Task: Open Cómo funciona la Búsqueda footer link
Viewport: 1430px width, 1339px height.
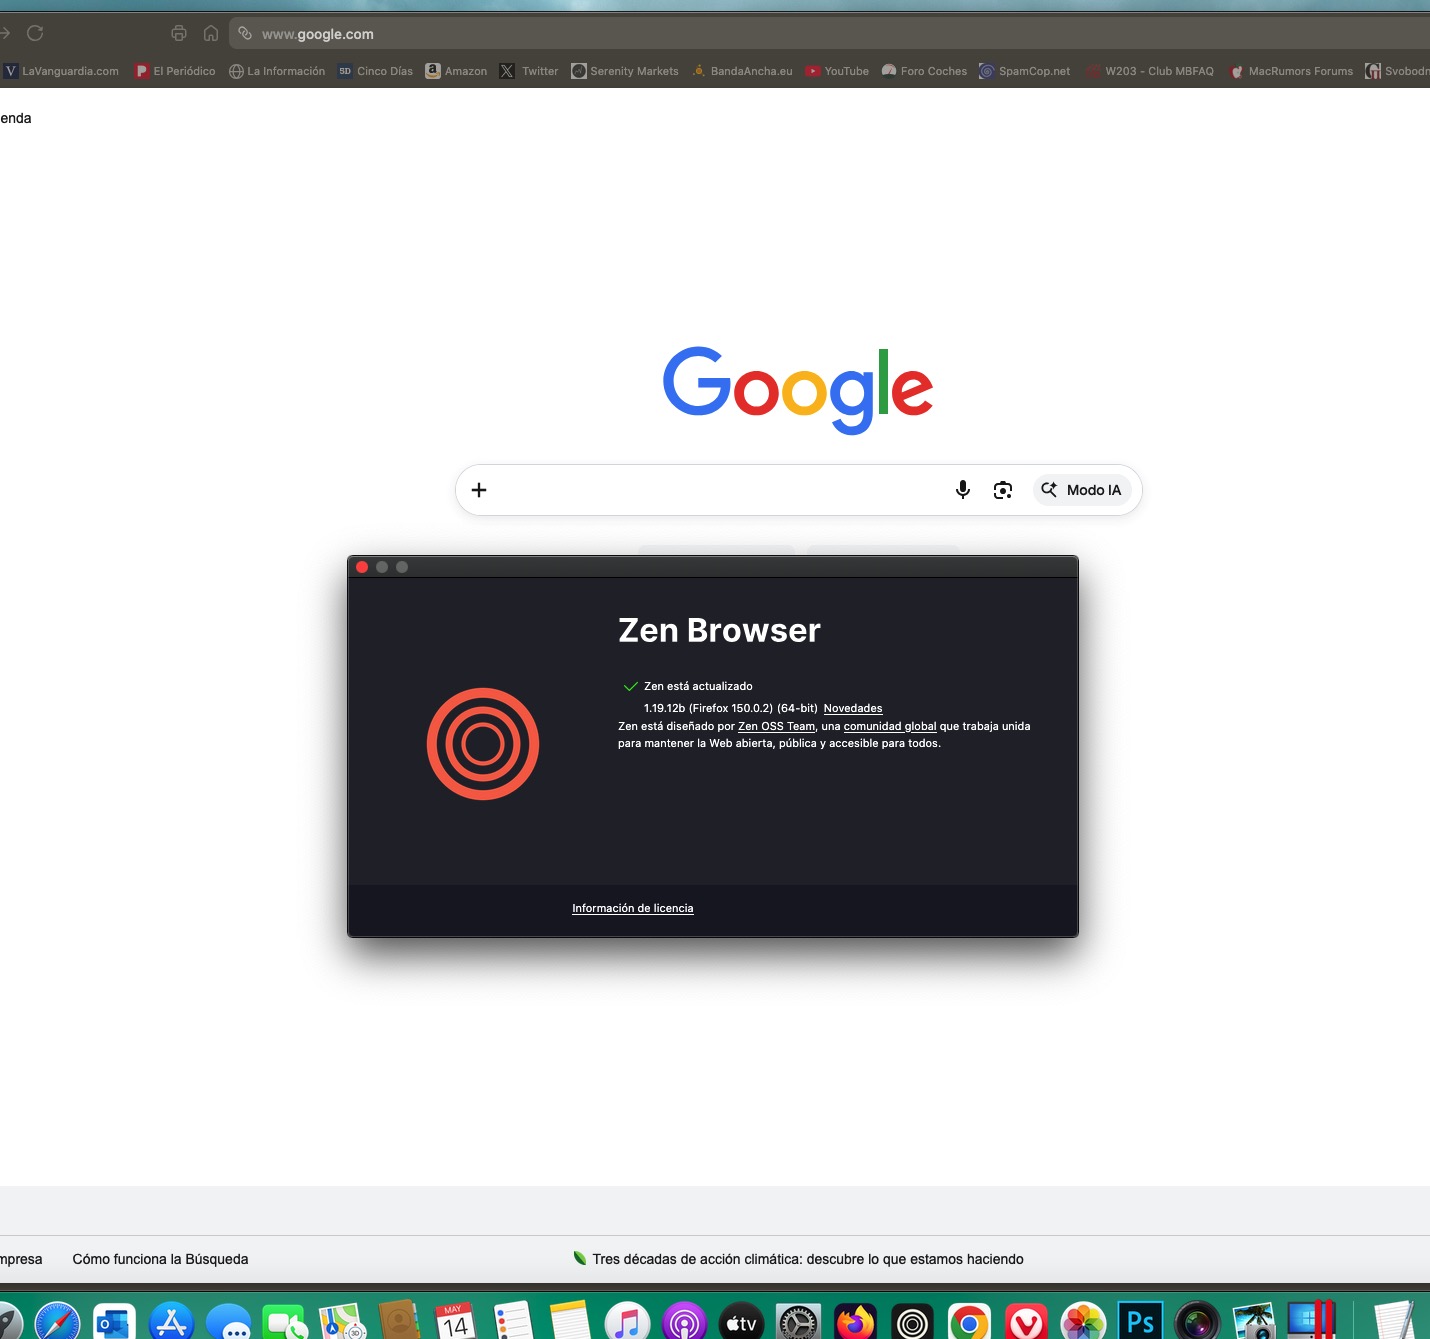Action: pyautogui.click(x=160, y=1259)
